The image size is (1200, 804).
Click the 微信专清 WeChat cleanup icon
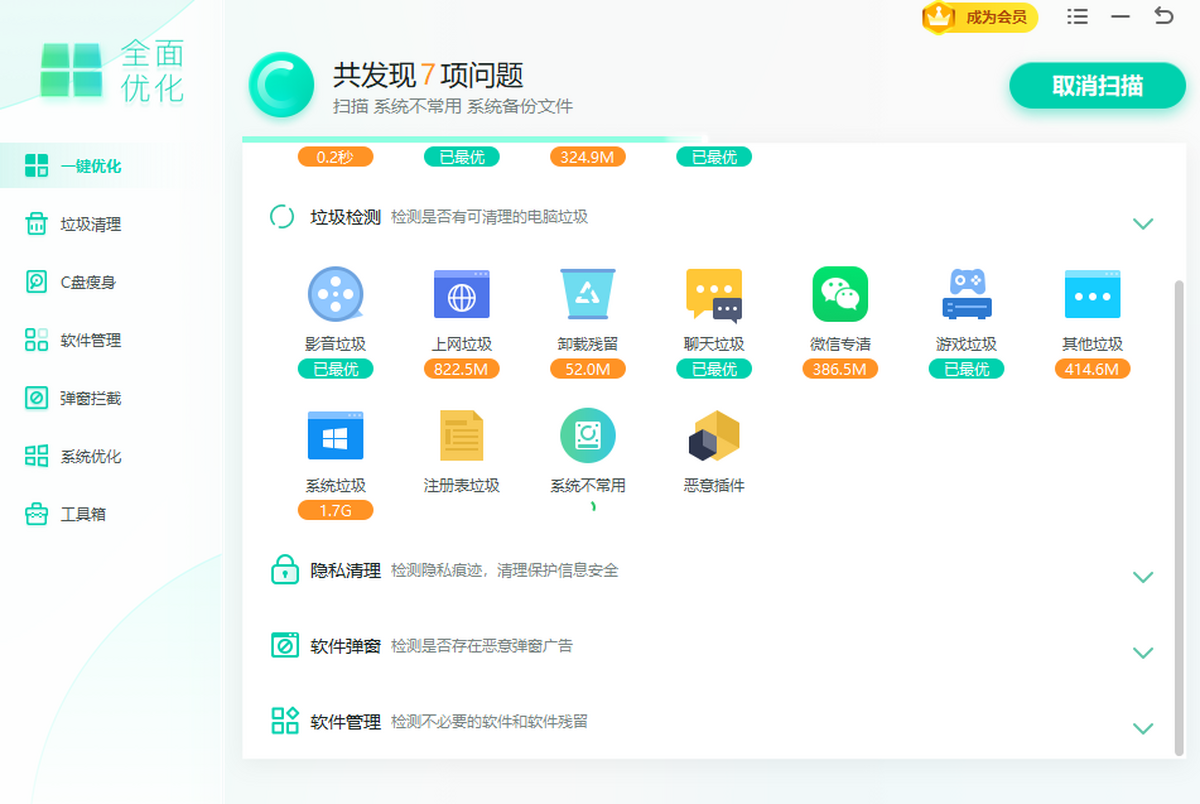coord(839,294)
